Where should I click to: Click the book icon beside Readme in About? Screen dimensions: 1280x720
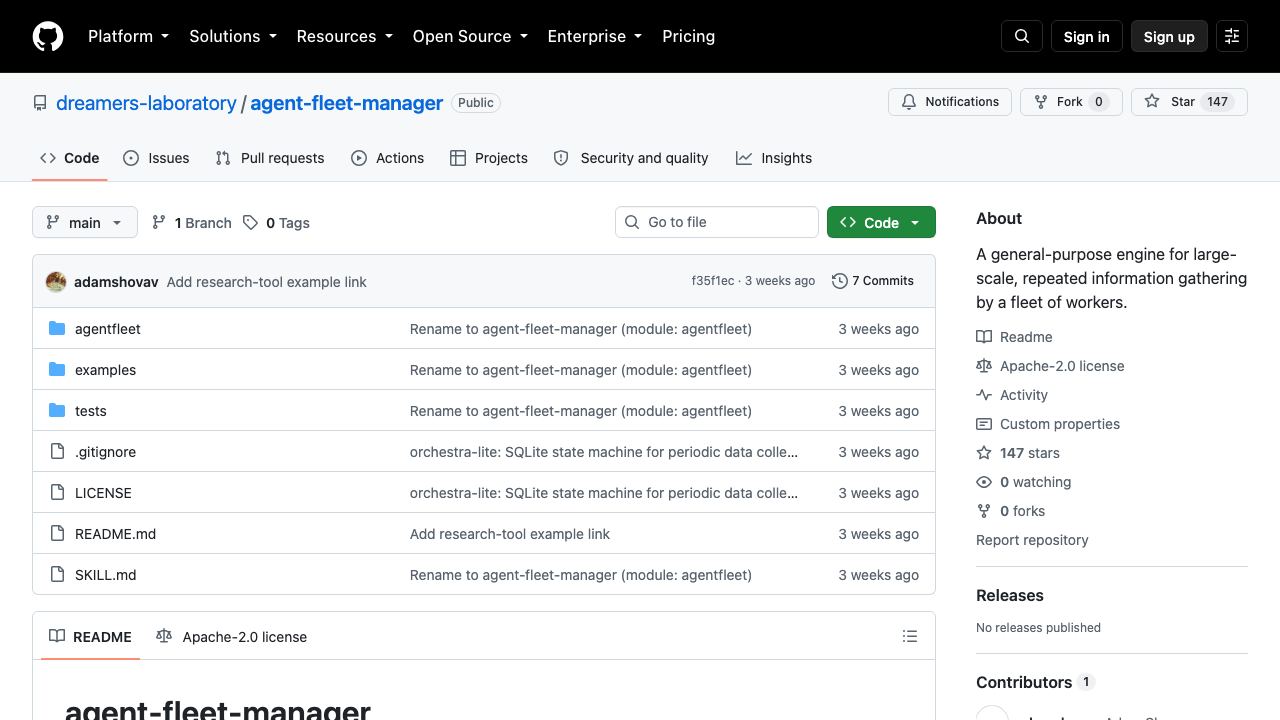(984, 337)
